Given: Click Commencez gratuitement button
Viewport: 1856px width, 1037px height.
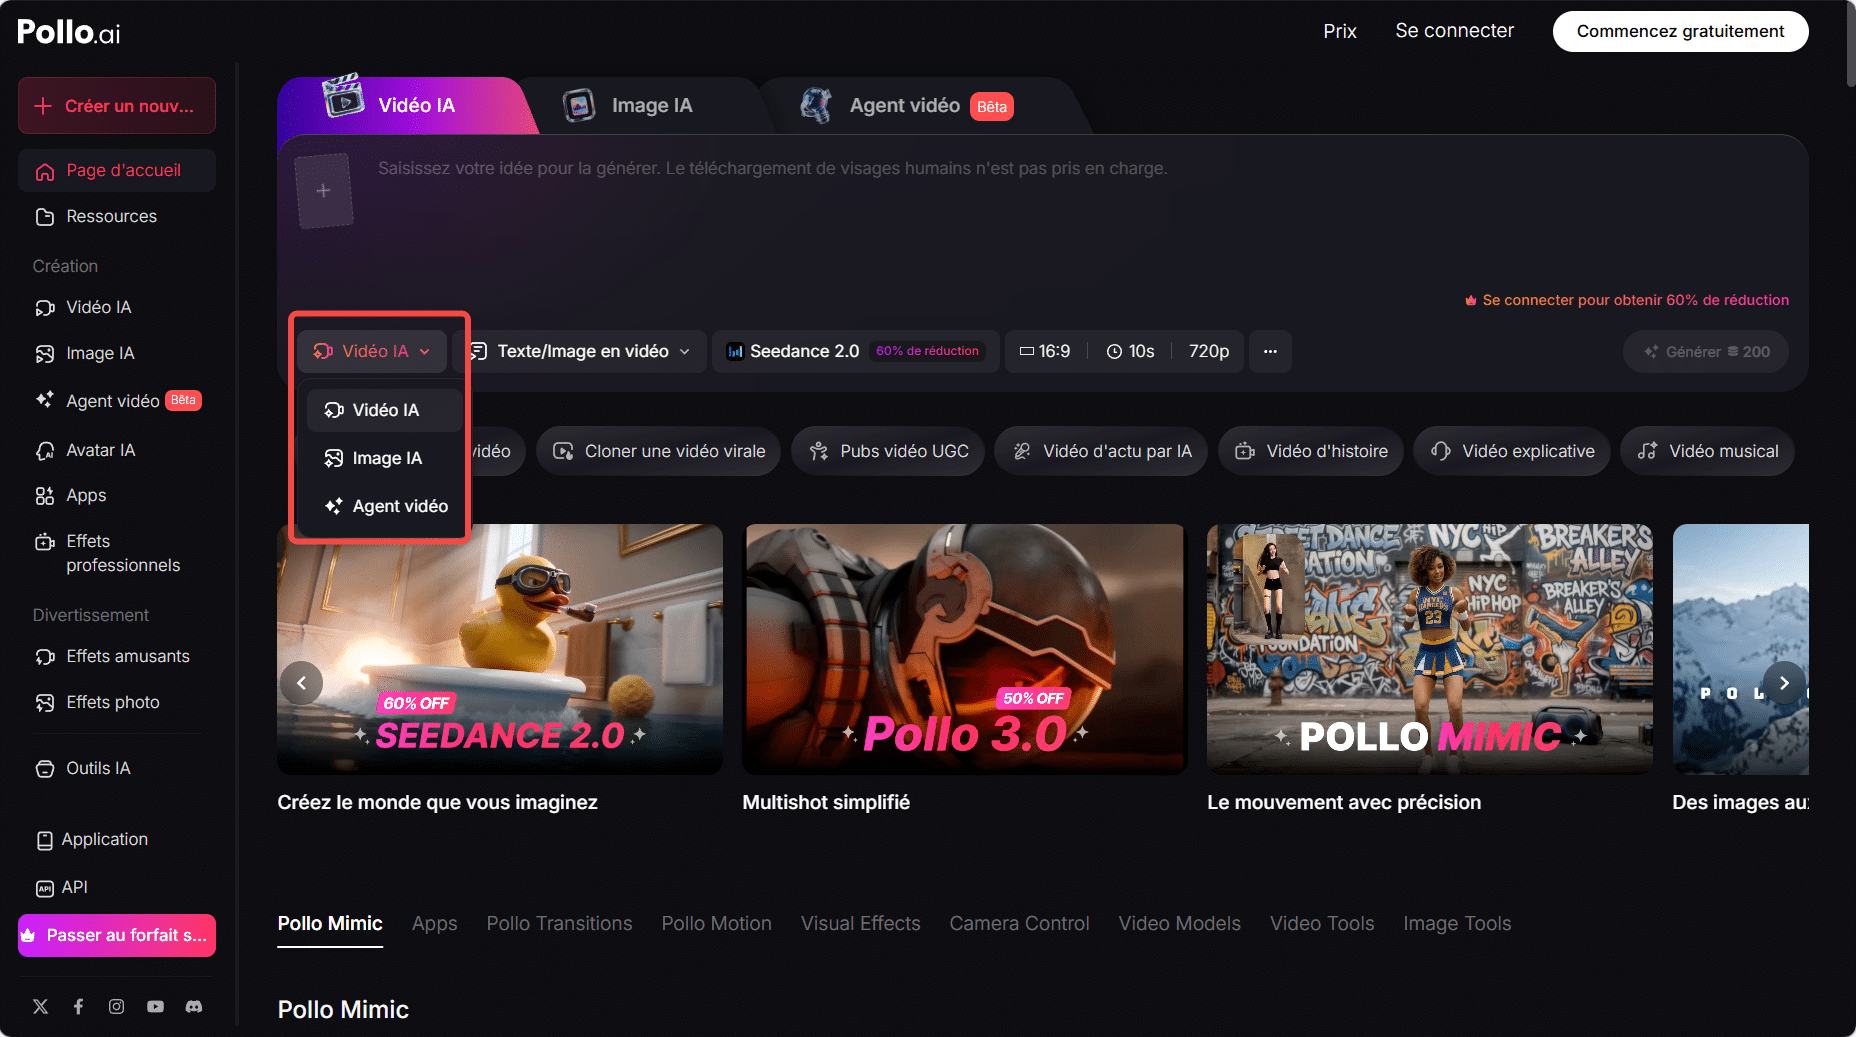Looking at the screenshot, I should pyautogui.click(x=1680, y=31).
